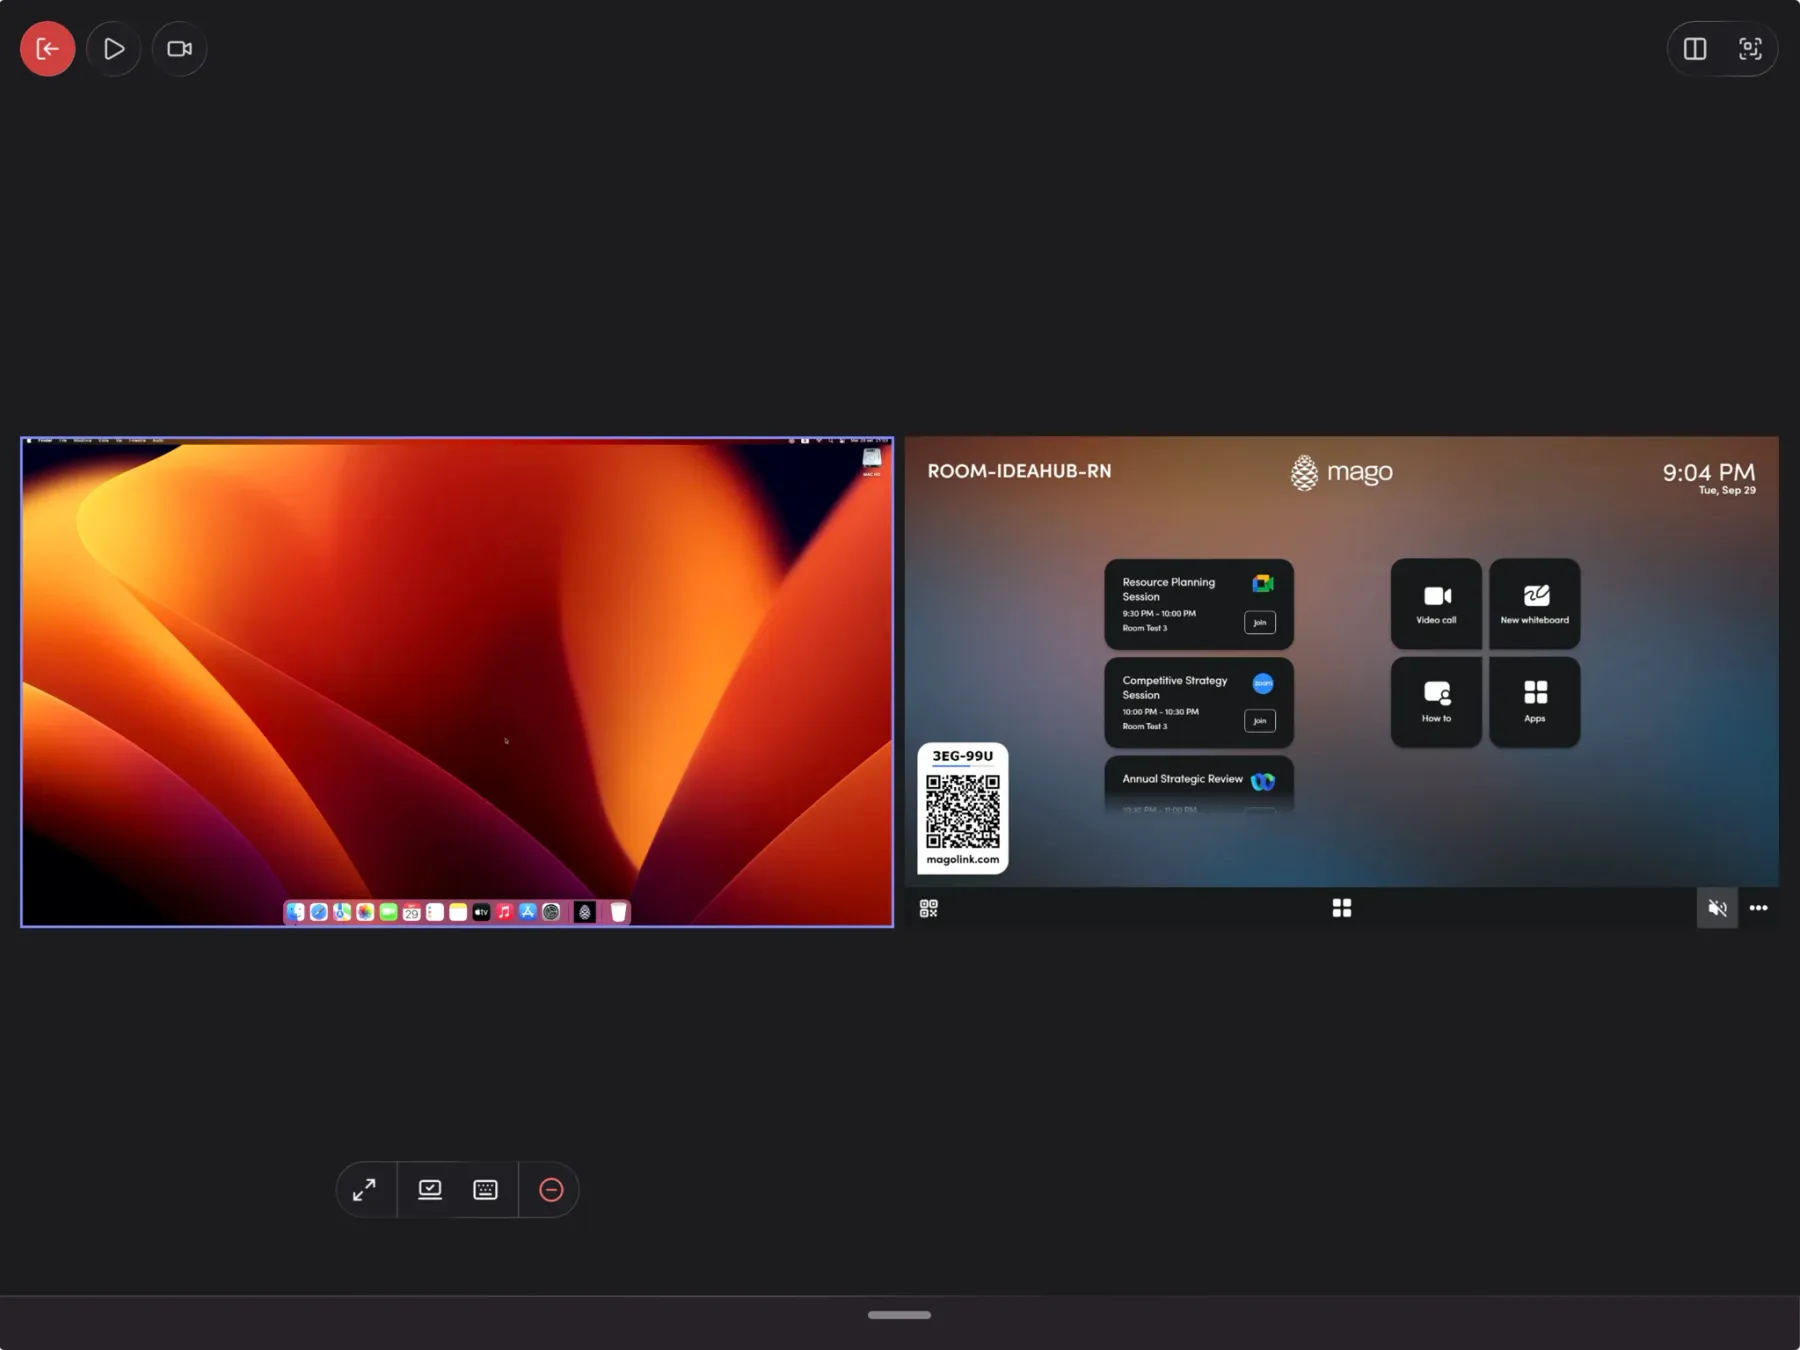Toggle the muted speaker icon

click(x=1717, y=908)
